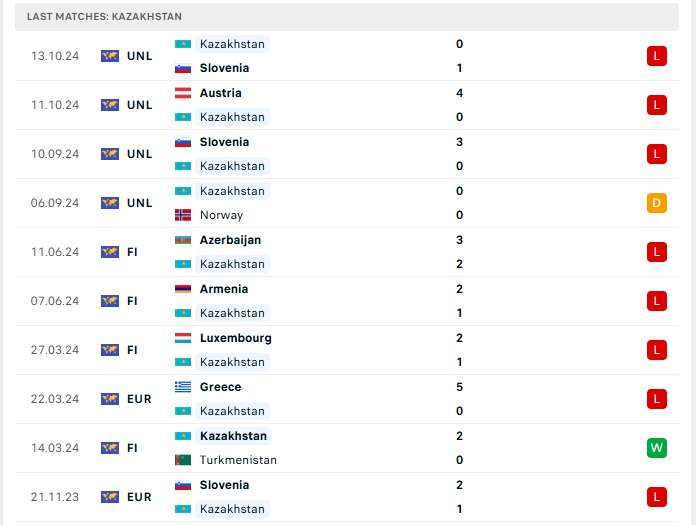This screenshot has width=696, height=525.
Task: Click the Armenia flag icon
Action: pos(183,289)
